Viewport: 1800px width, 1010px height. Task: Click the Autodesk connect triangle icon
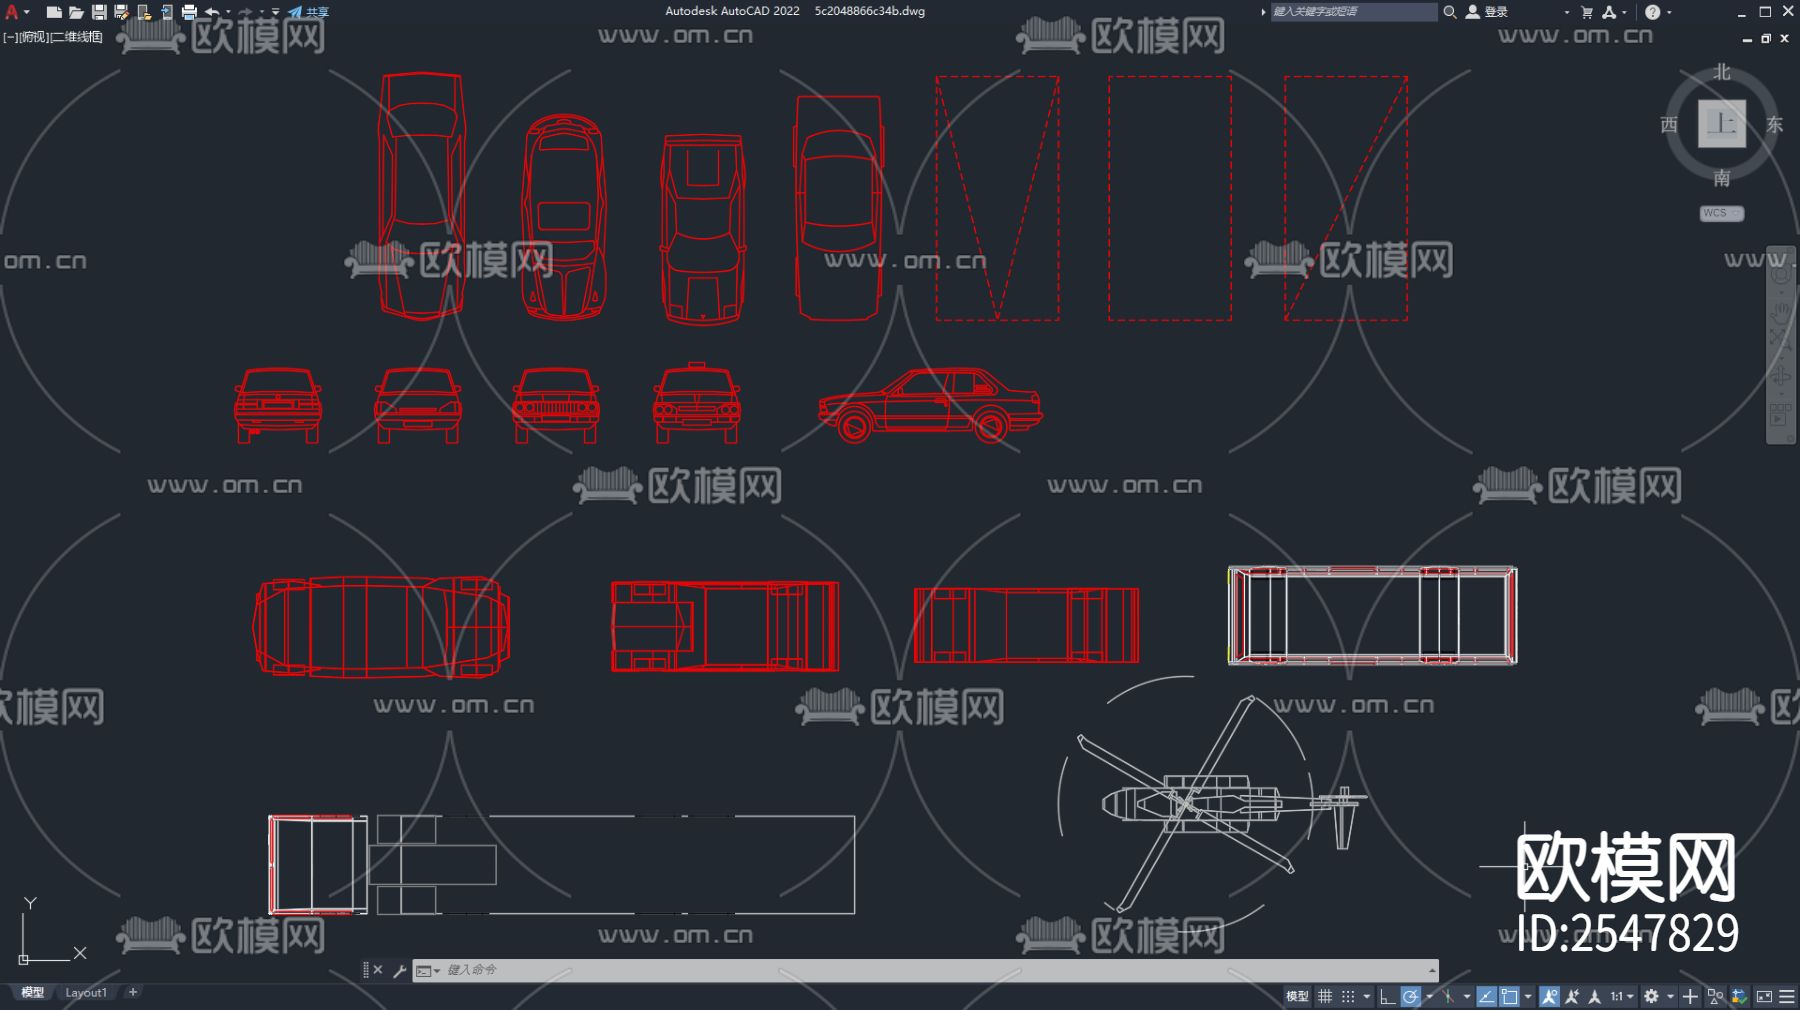[1609, 12]
